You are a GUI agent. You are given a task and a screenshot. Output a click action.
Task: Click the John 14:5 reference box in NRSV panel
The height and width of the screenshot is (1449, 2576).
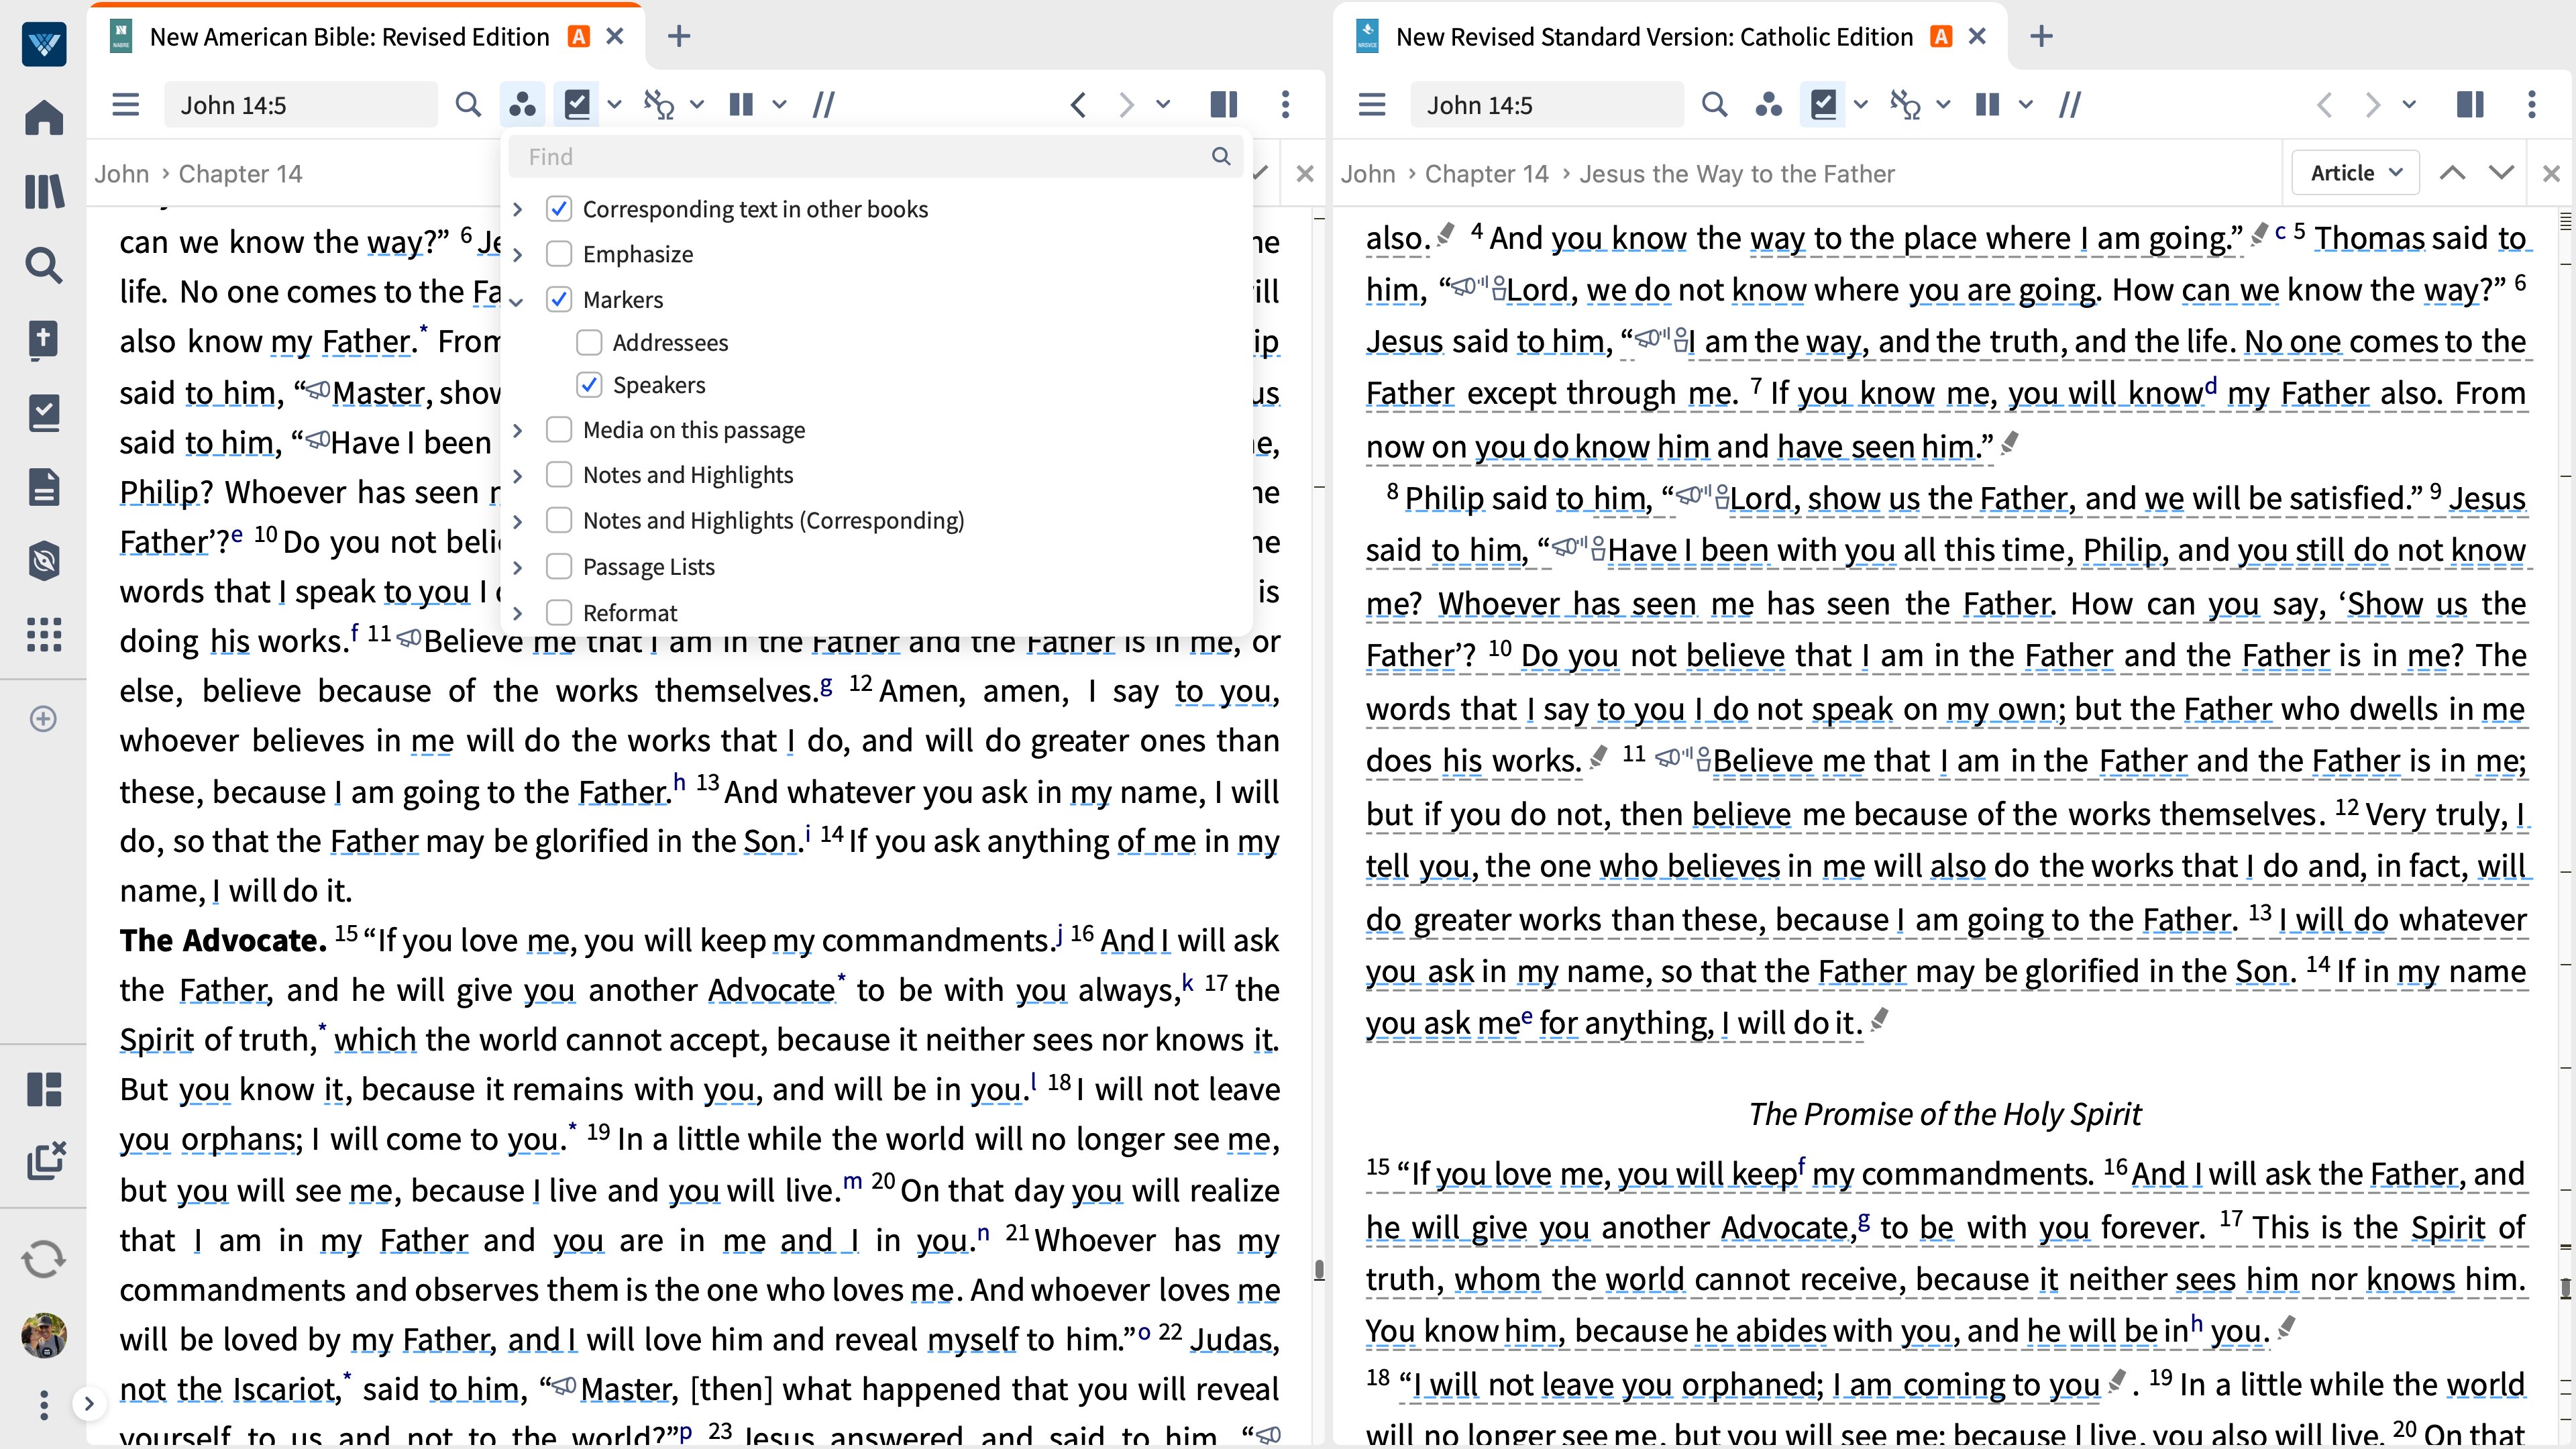pyautogui.click(x=1546, y=104)
